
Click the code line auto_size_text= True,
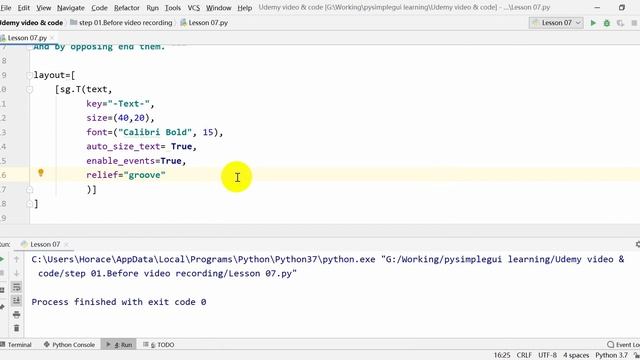(x=141, y=147)
